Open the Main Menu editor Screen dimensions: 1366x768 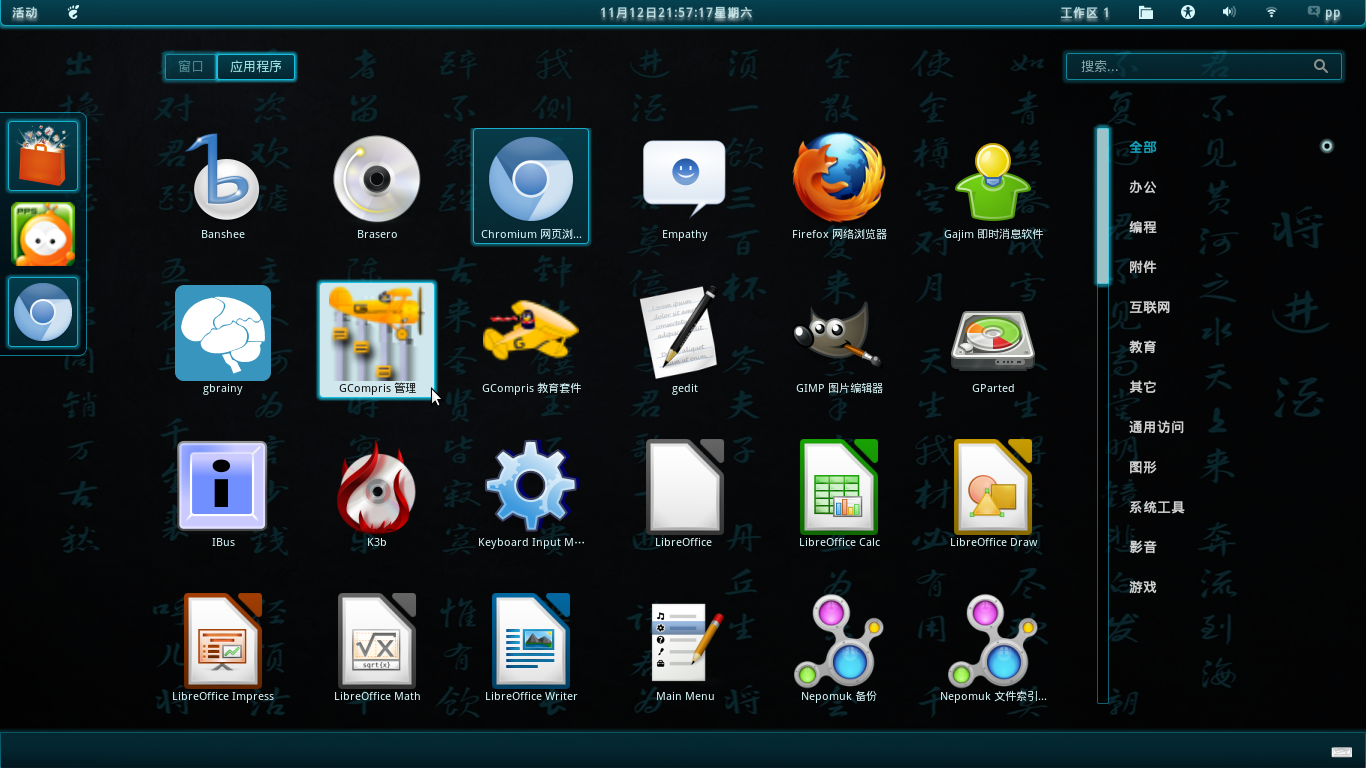tap(685, 648)
